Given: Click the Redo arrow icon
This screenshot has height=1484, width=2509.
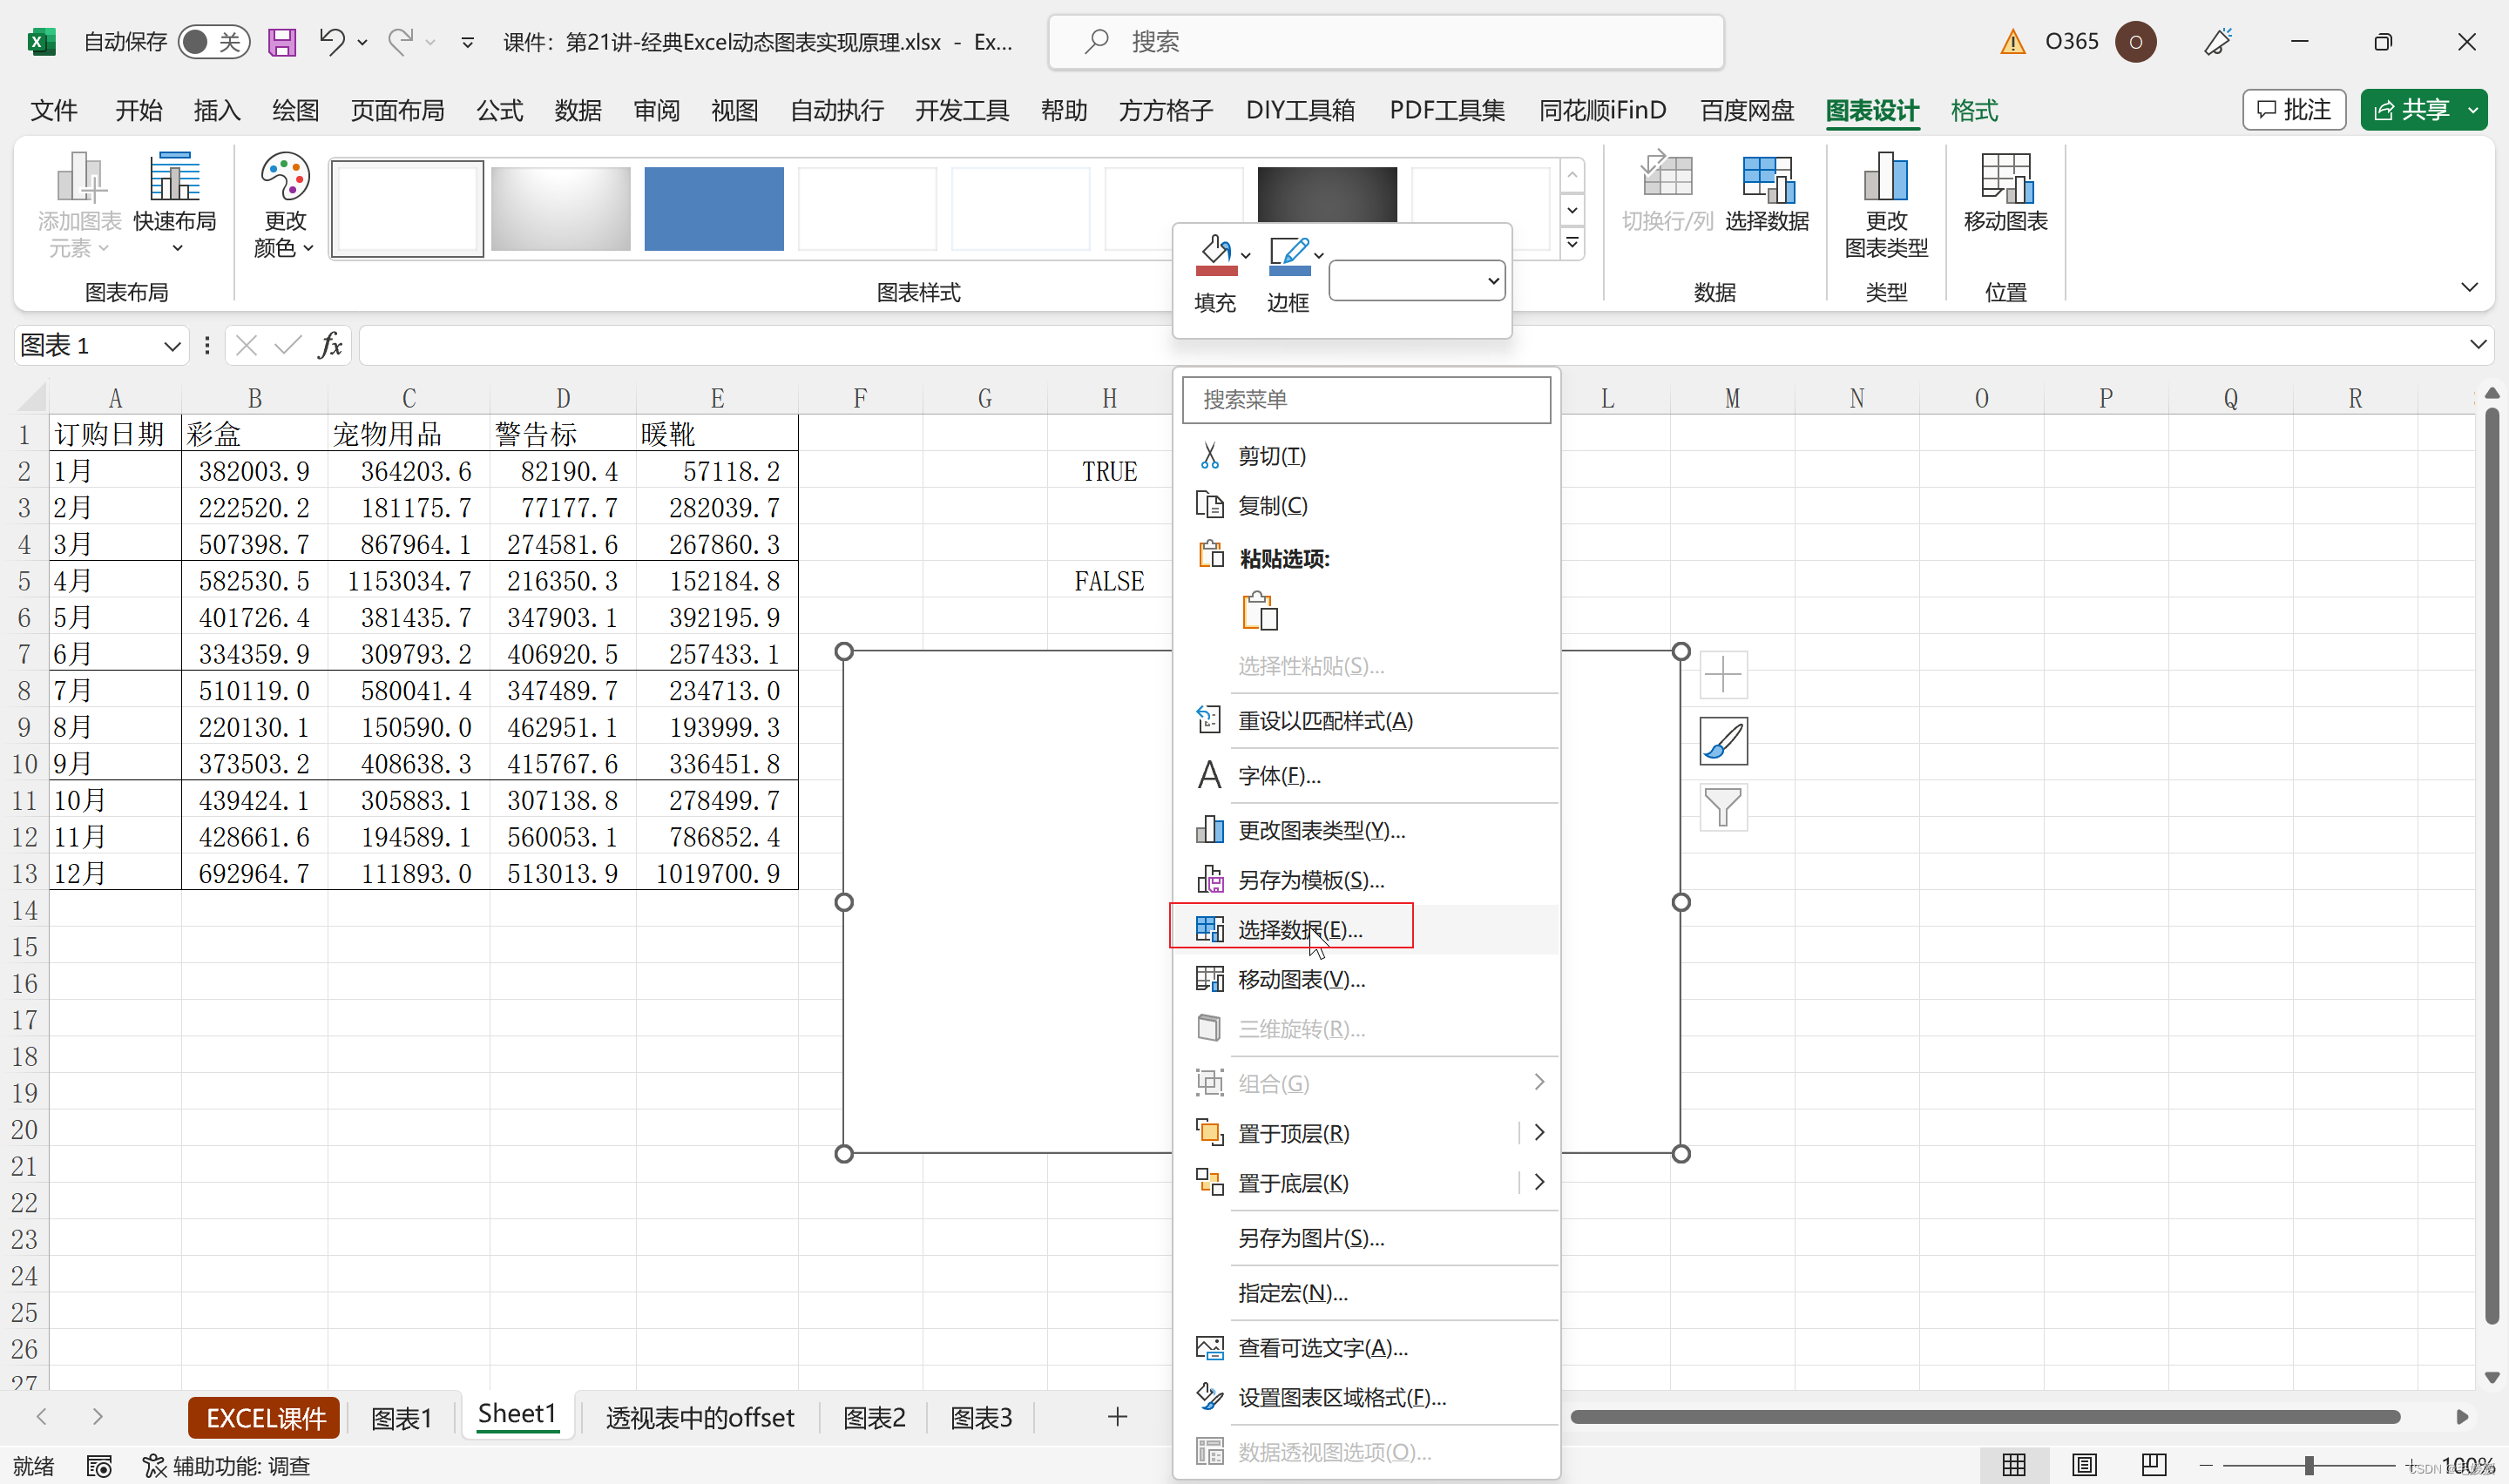Looking at the screenshot, I should (401, 41).
